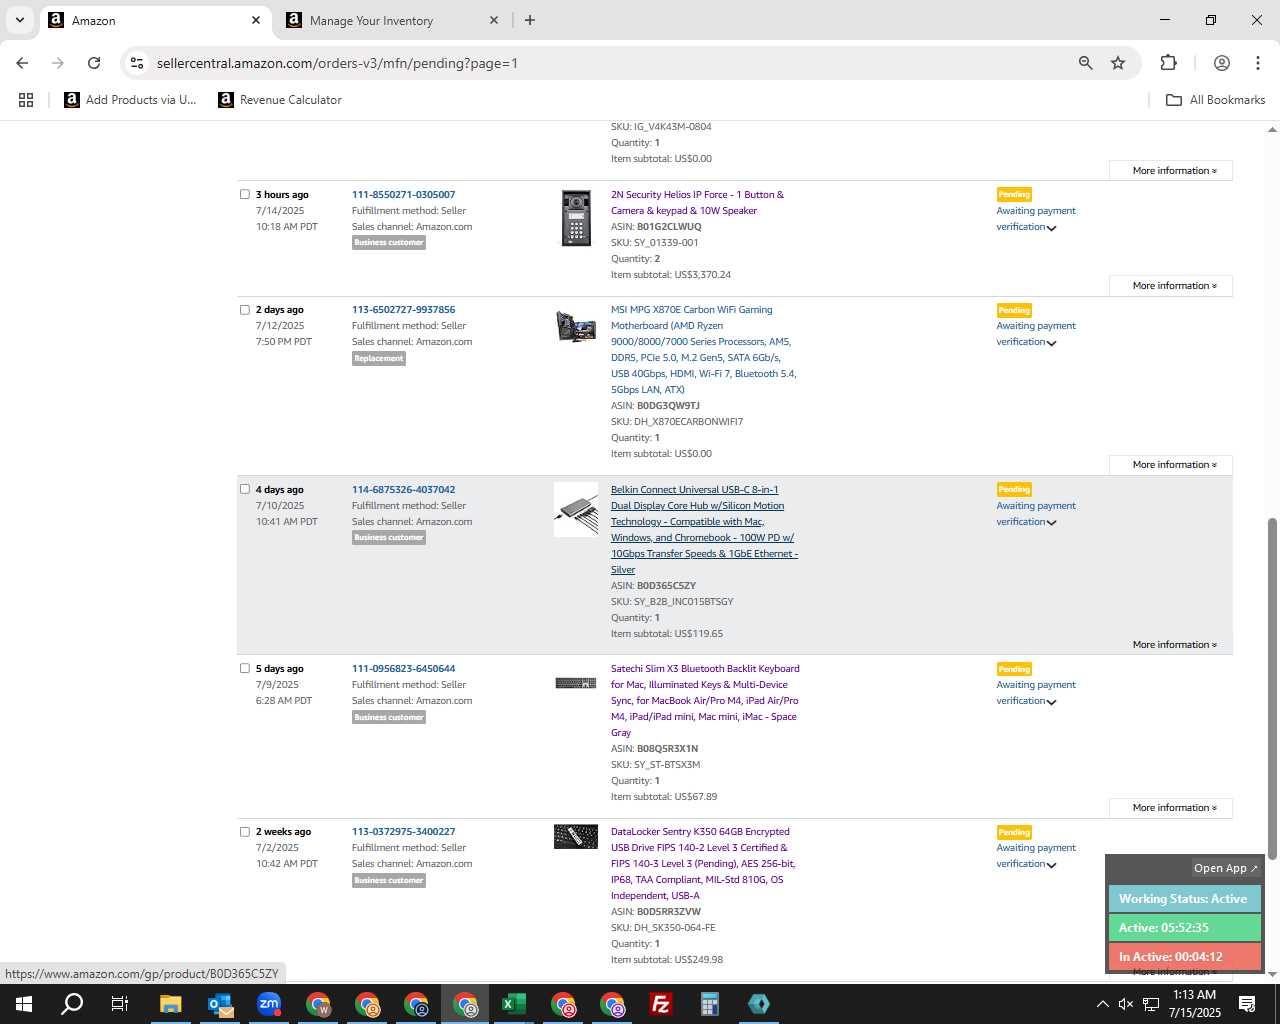Viewport: 1280px width, 1024px height.
Task: Close the Manage Your Inventory tab
Action: pyautogui.click(x=494, y=20)
